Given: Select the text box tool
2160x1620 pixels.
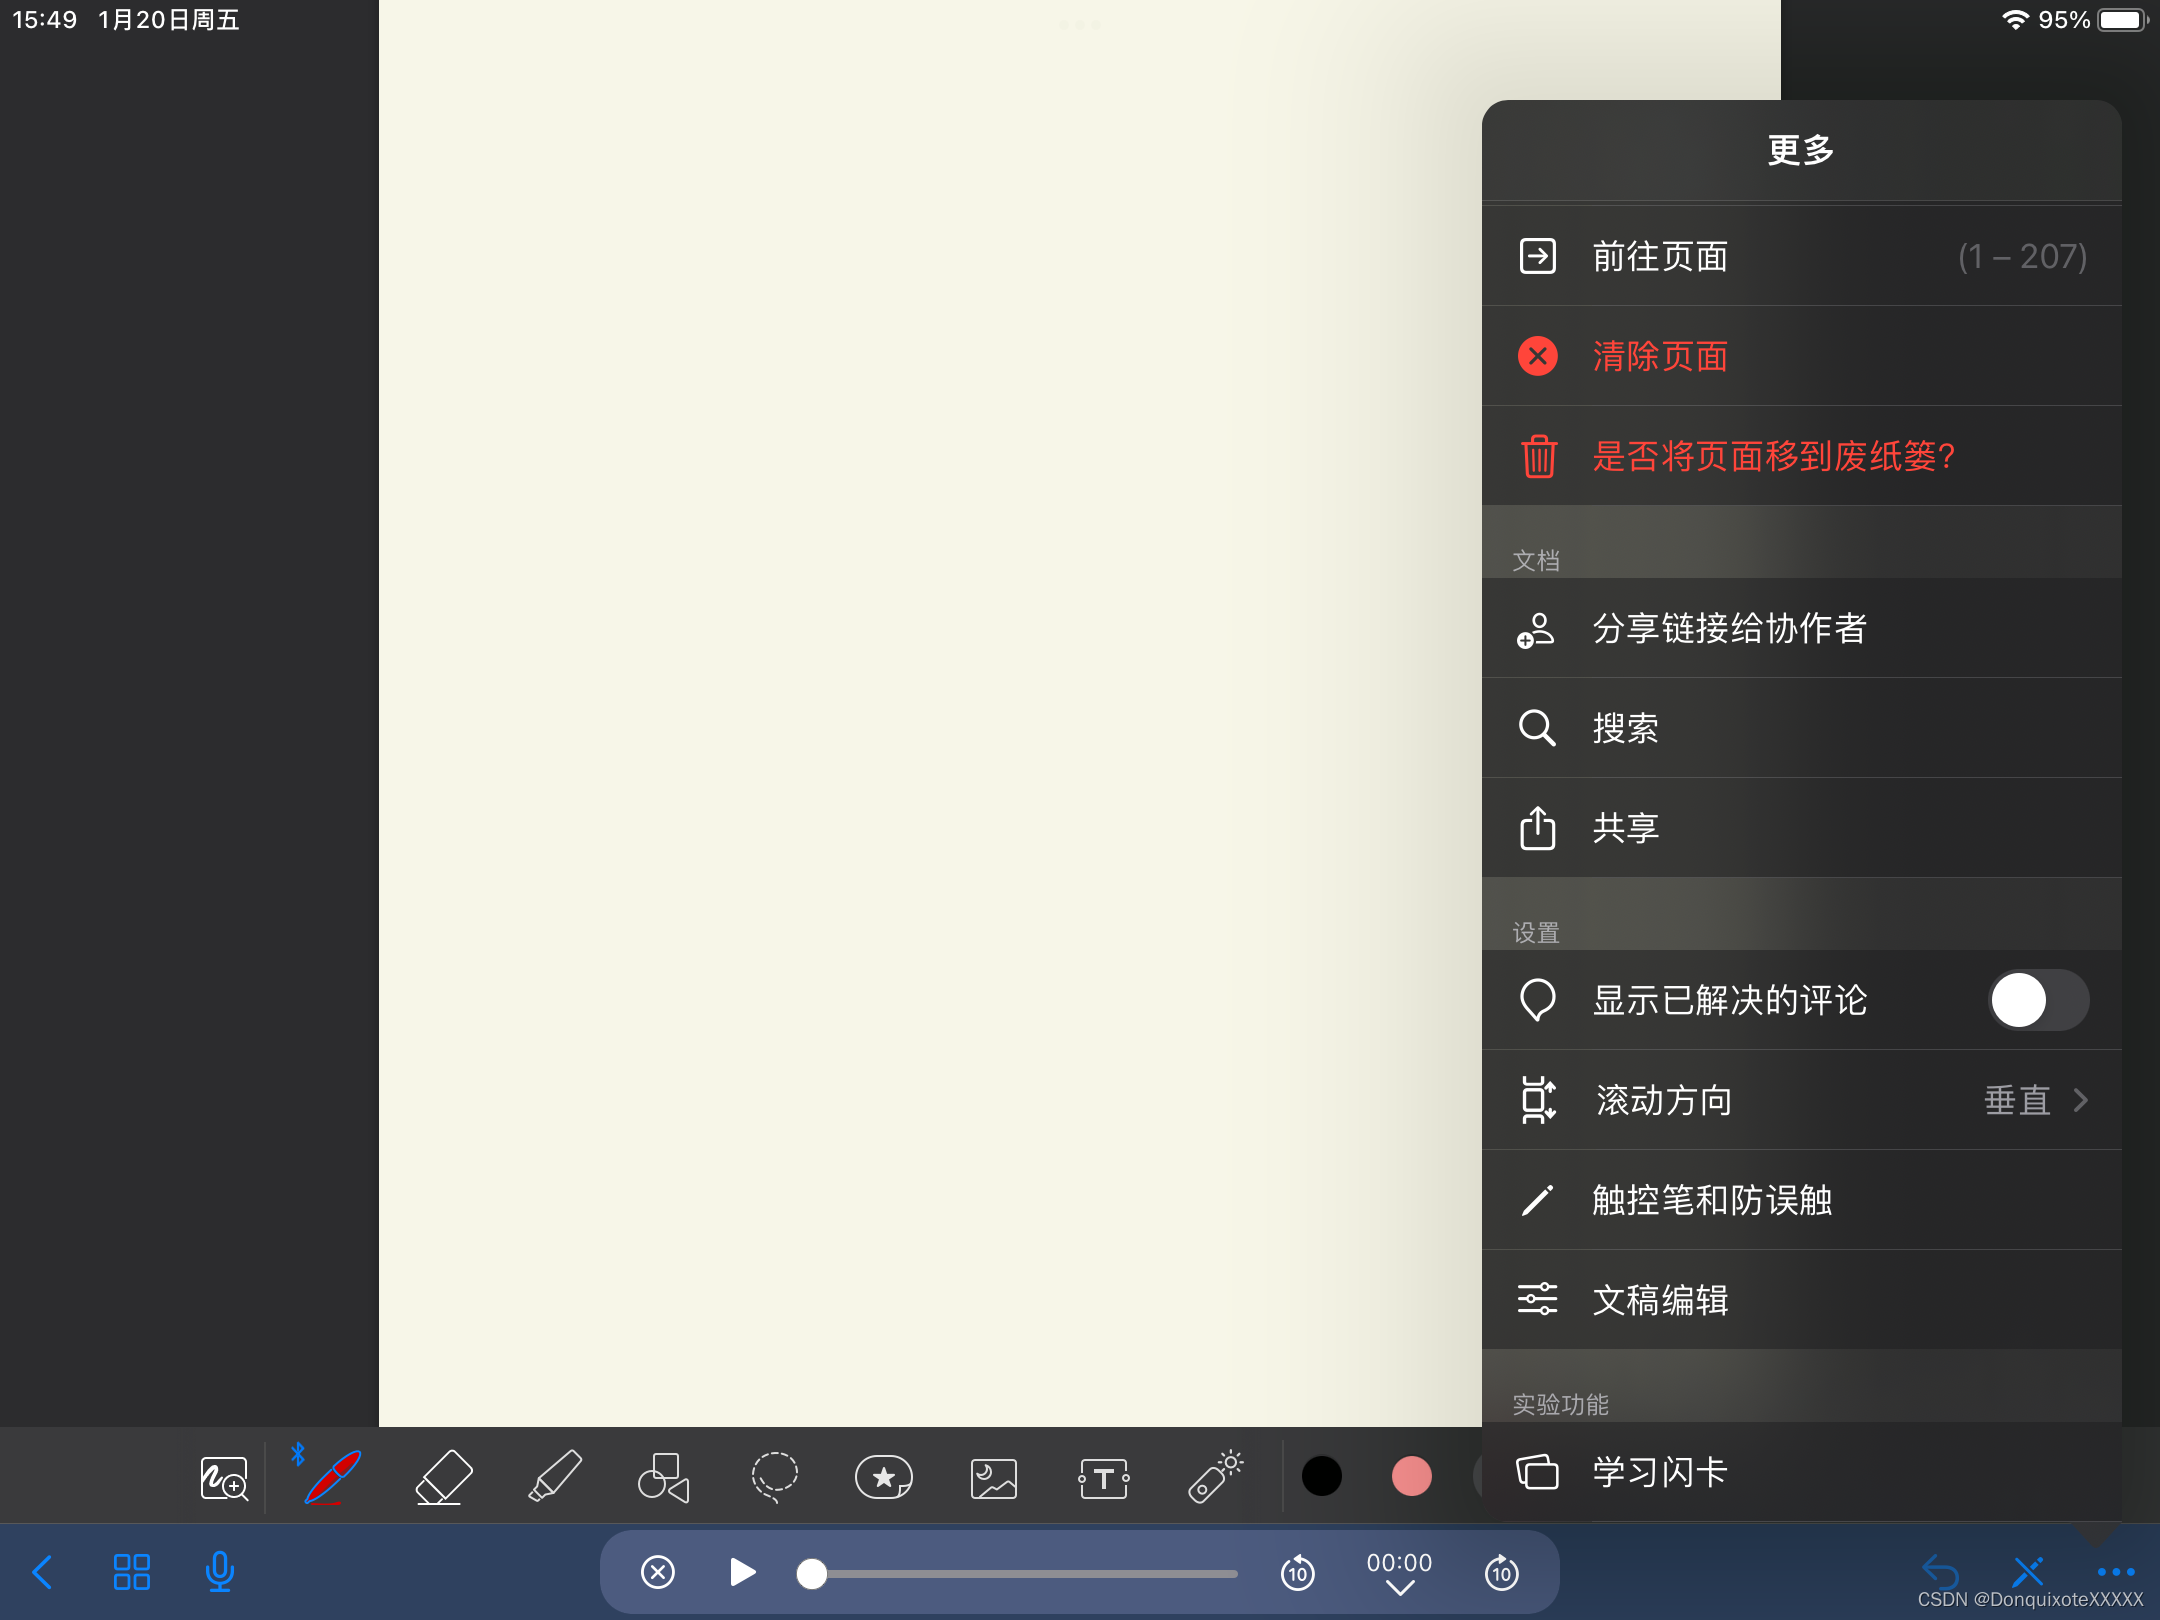Looking at the screenshot, I should (x=1104, y=1478).
